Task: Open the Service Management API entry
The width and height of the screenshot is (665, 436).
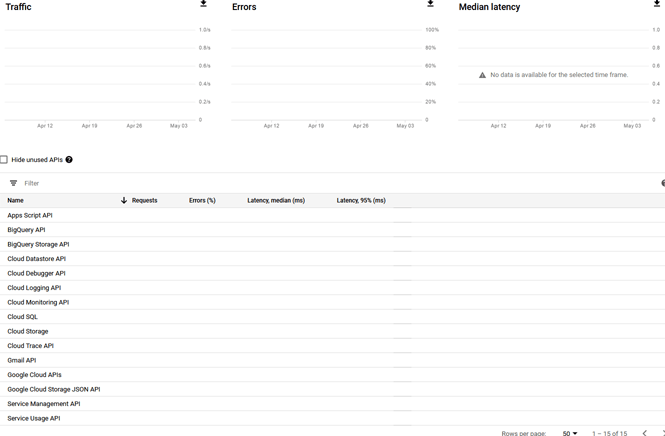Action: click(44, 403)
